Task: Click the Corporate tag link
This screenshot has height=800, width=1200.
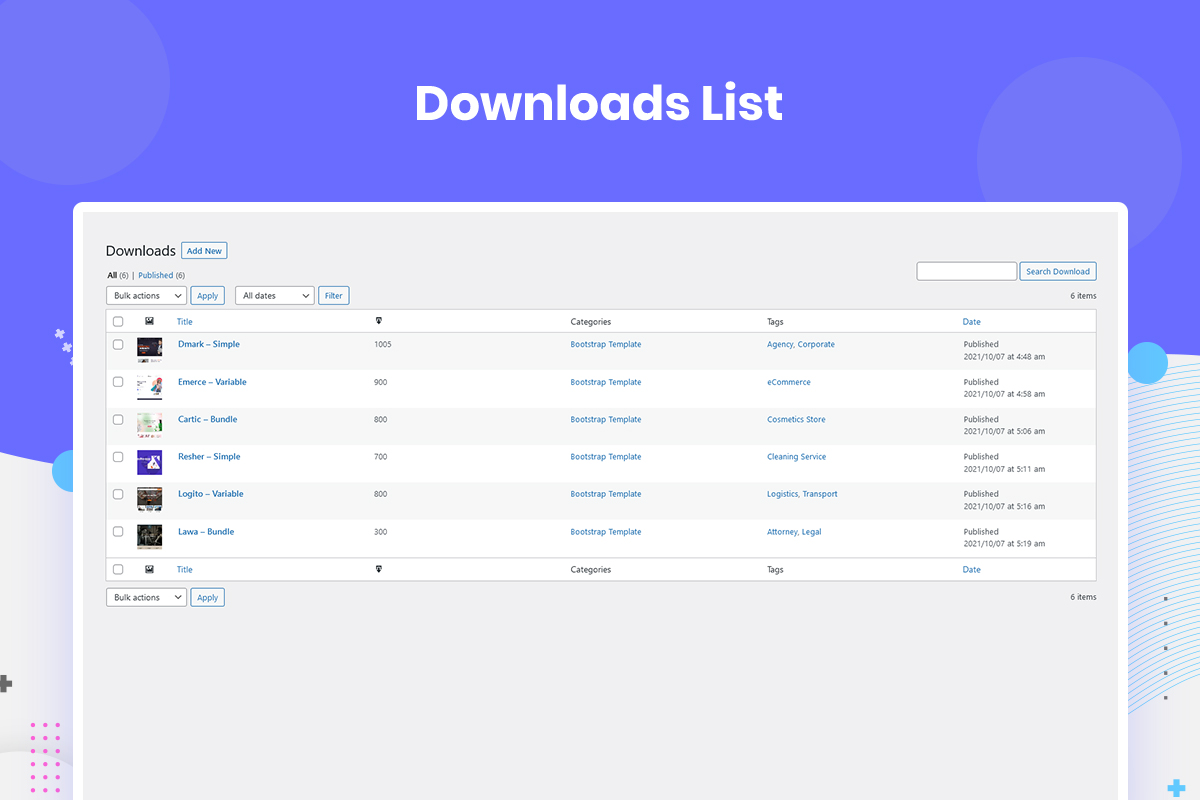Action: tap(816, 344)
